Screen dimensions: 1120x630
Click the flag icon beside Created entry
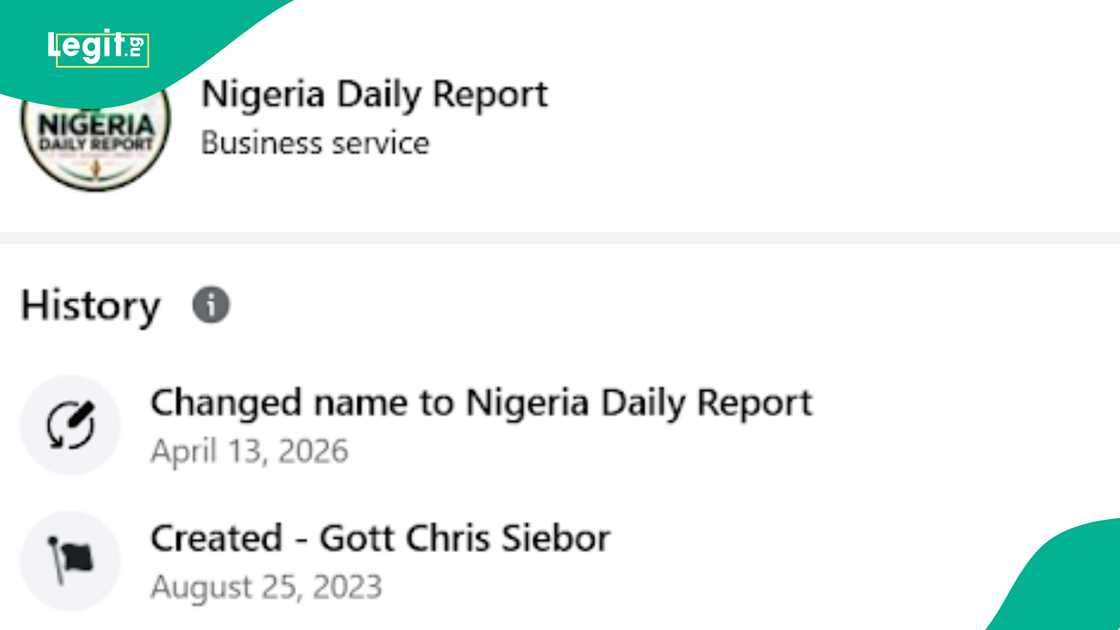click(68, 560)
